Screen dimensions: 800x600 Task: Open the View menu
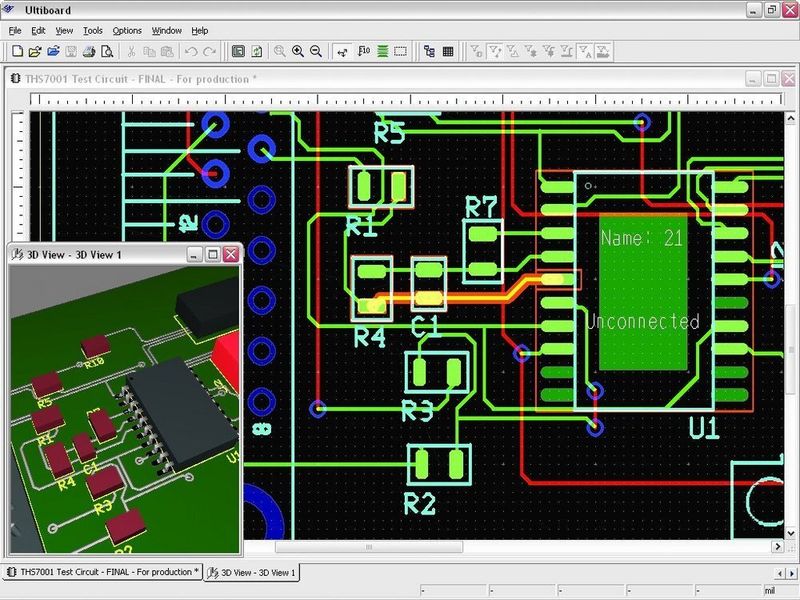[64, 31]
